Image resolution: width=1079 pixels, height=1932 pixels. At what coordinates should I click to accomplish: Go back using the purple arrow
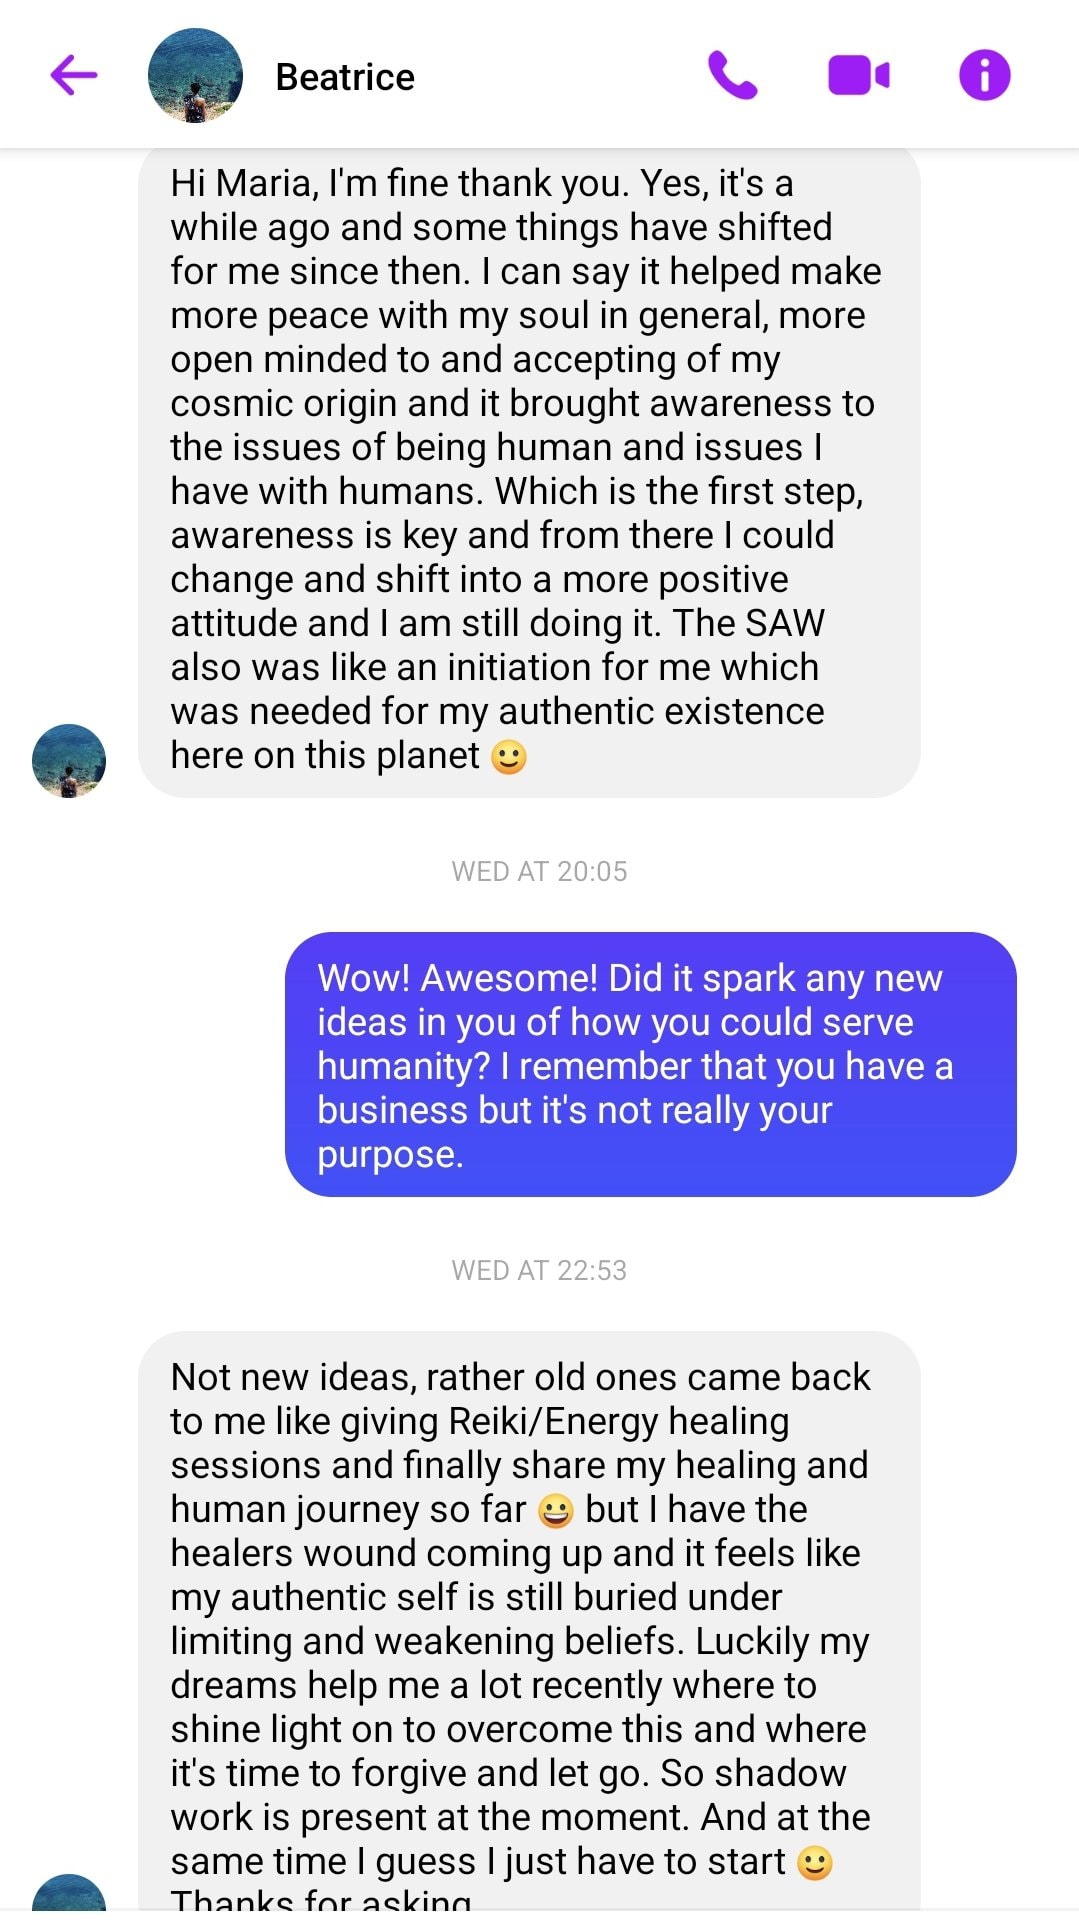pos(74,75)
